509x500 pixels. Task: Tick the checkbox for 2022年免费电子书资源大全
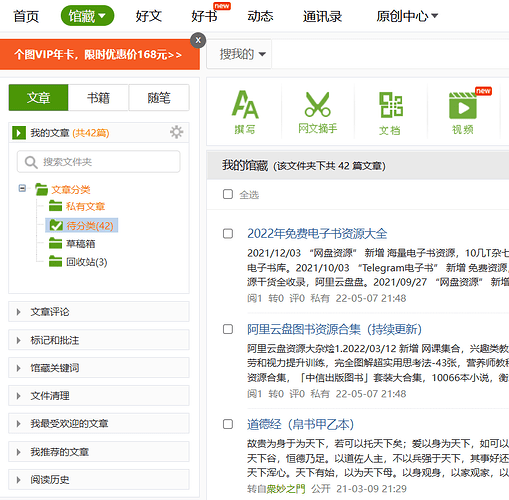point(228,233)
